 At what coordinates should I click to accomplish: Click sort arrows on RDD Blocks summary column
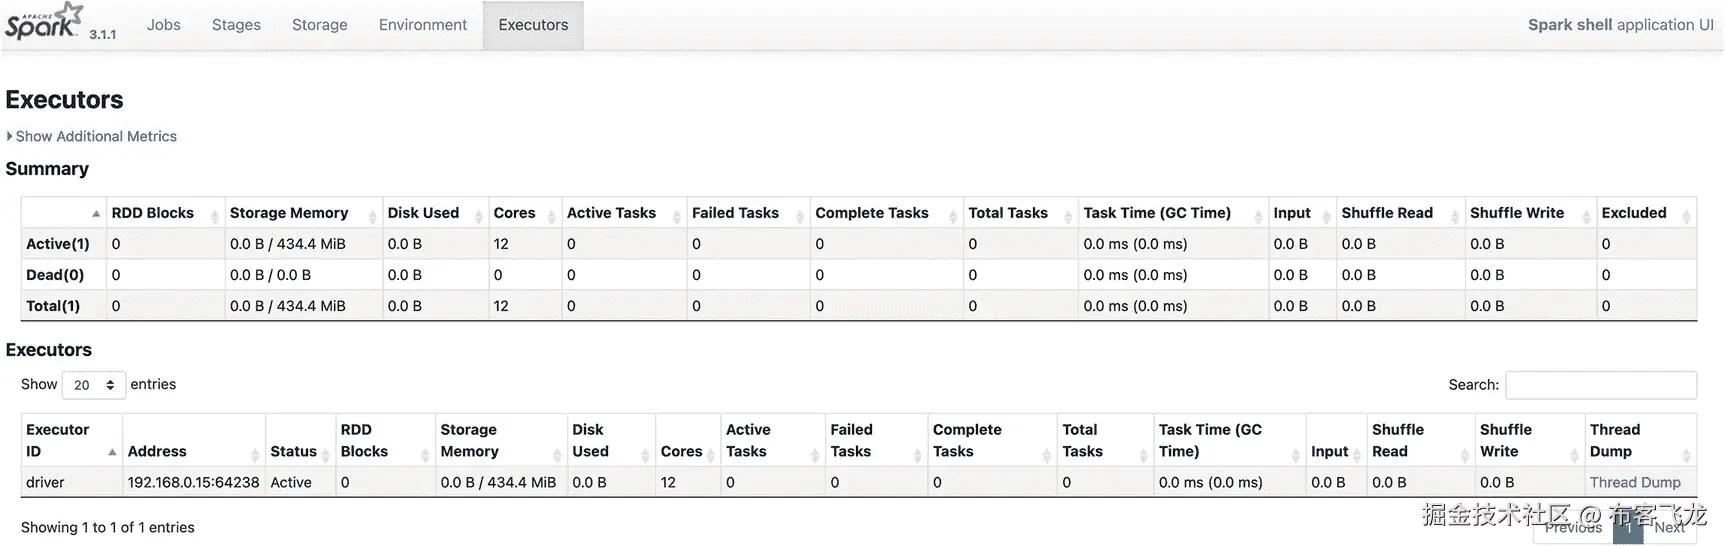[214, 215]
